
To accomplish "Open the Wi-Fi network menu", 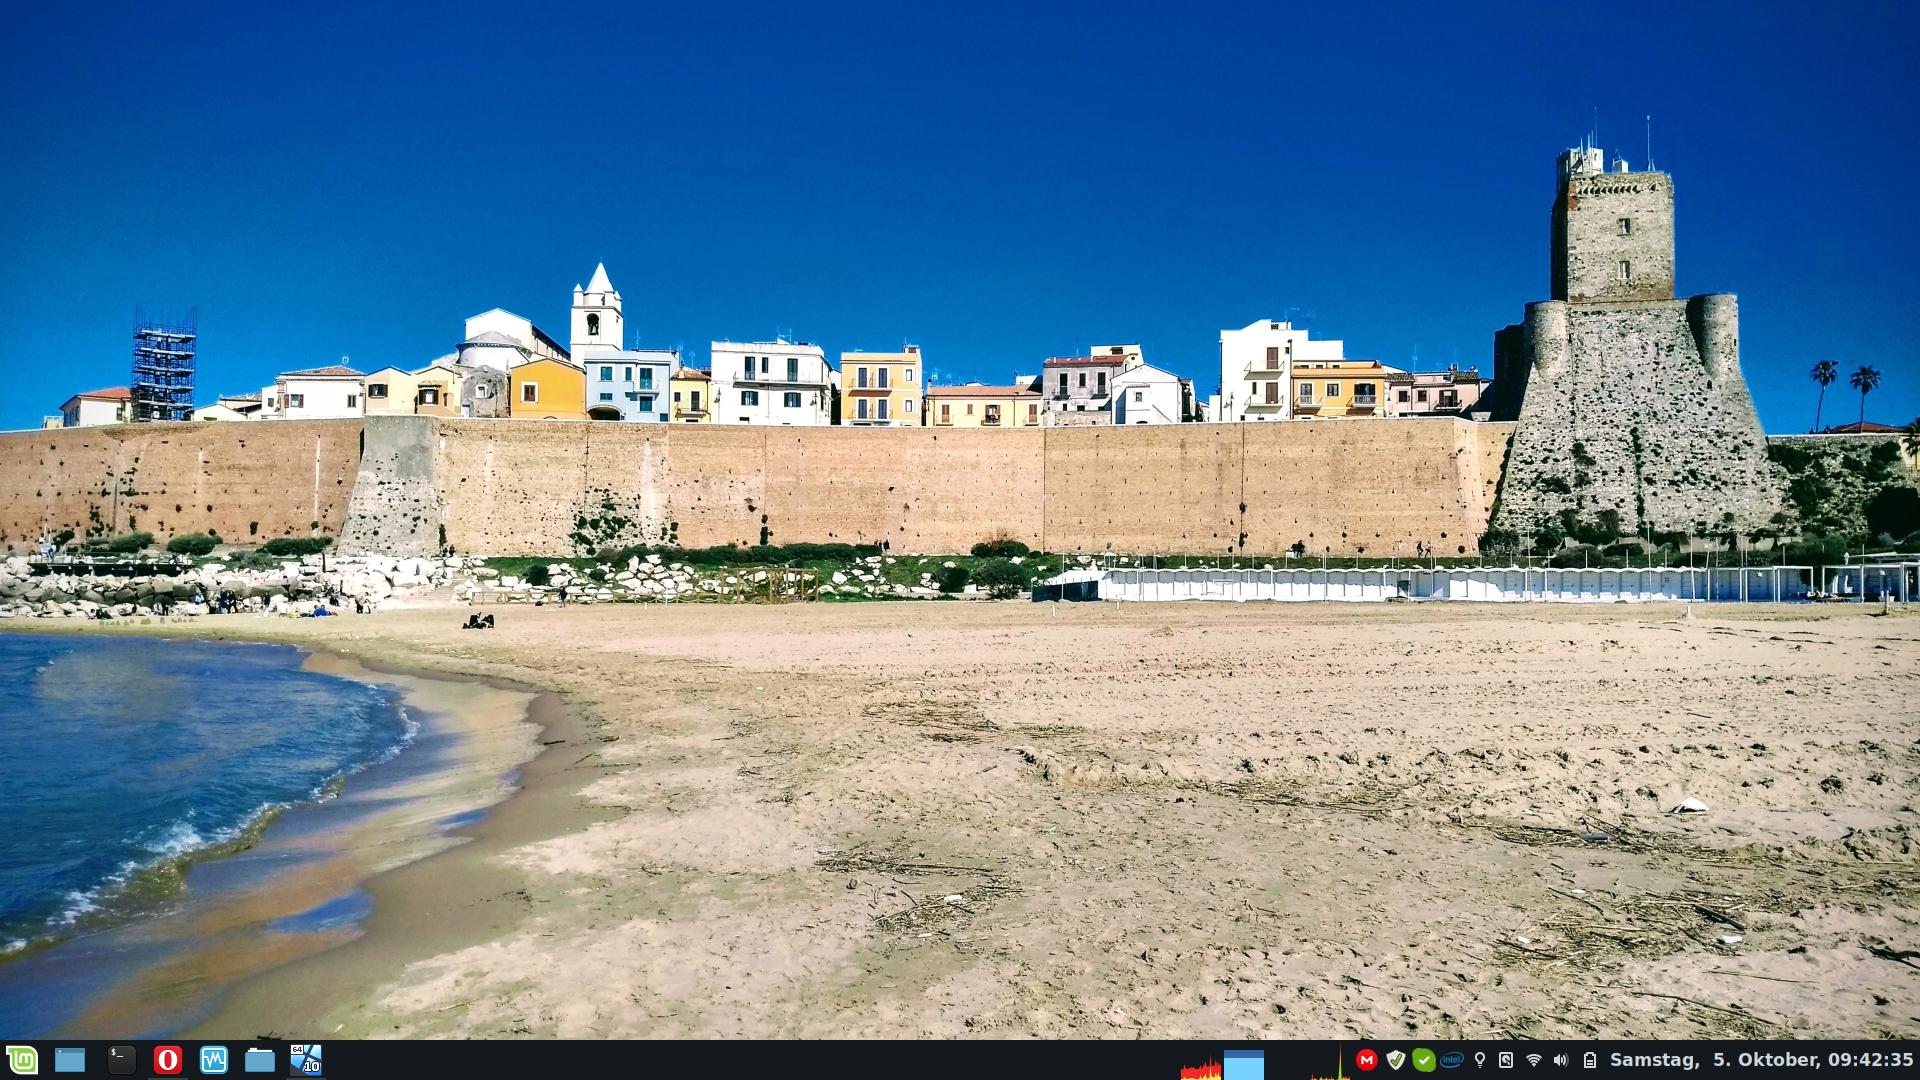I will coord(1534,1060).
